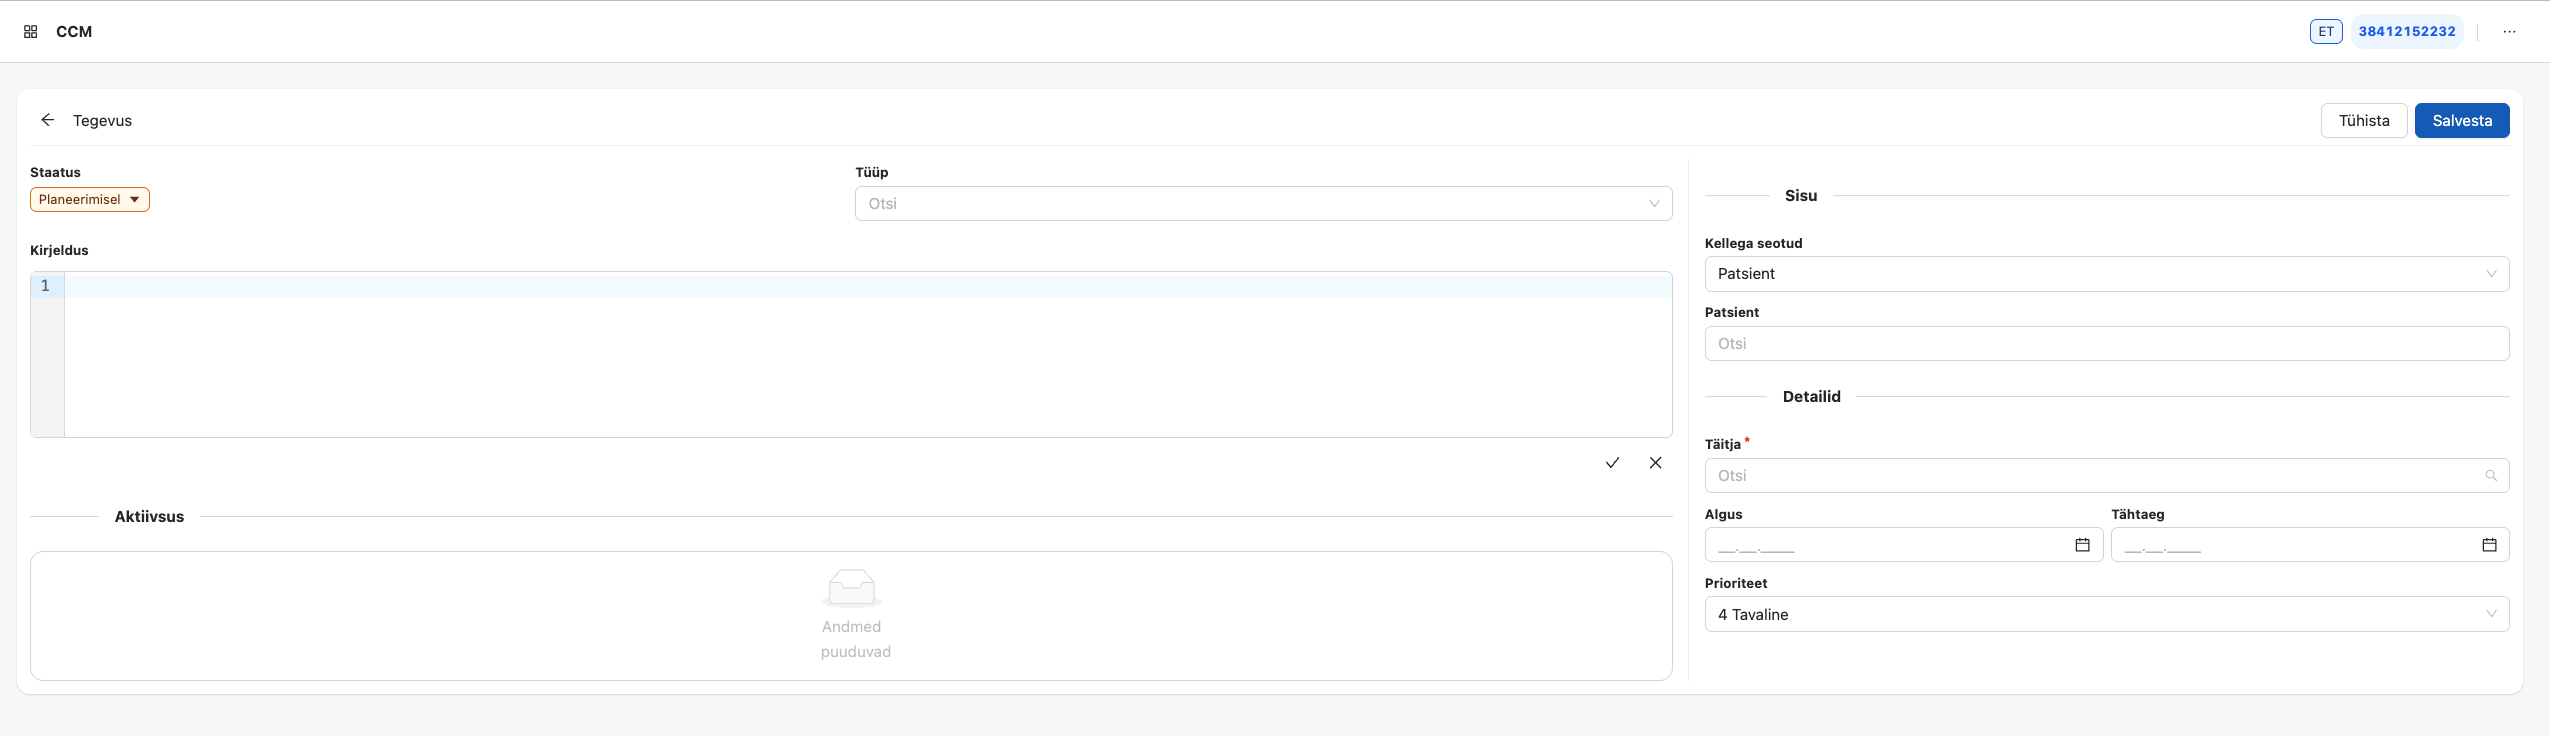
Task: Confirm the Kirjeldus text with the checkmark
Action: (x=1612, y=463)
